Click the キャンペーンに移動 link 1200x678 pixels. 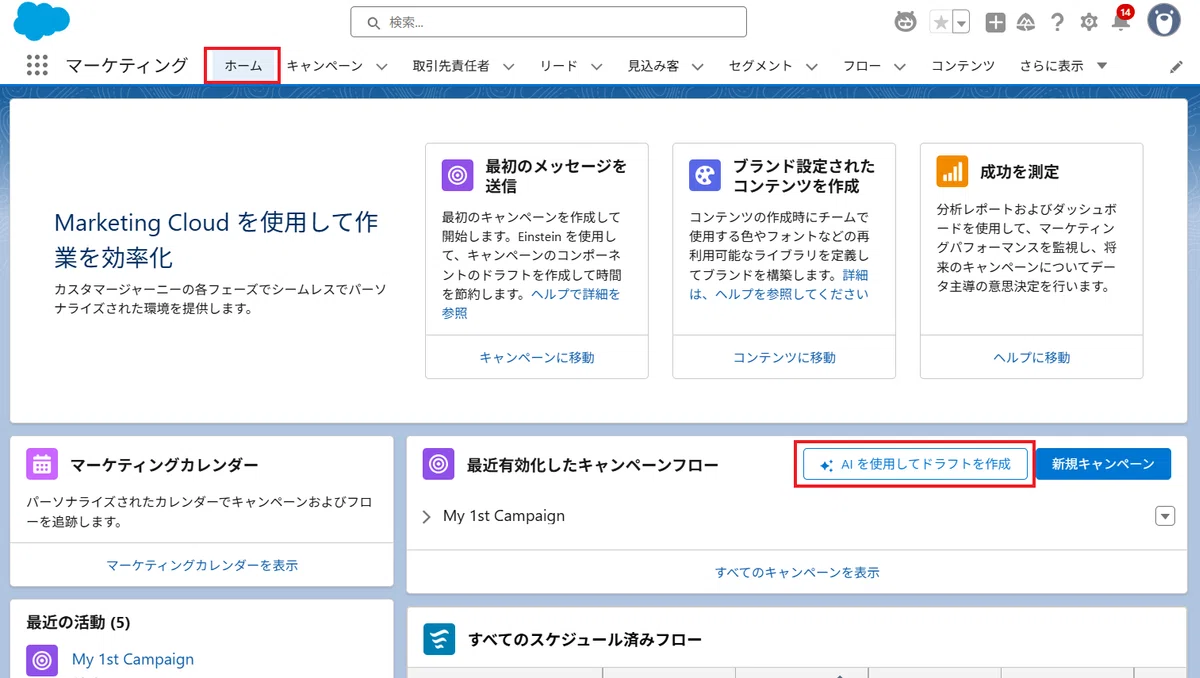(537, 357)
